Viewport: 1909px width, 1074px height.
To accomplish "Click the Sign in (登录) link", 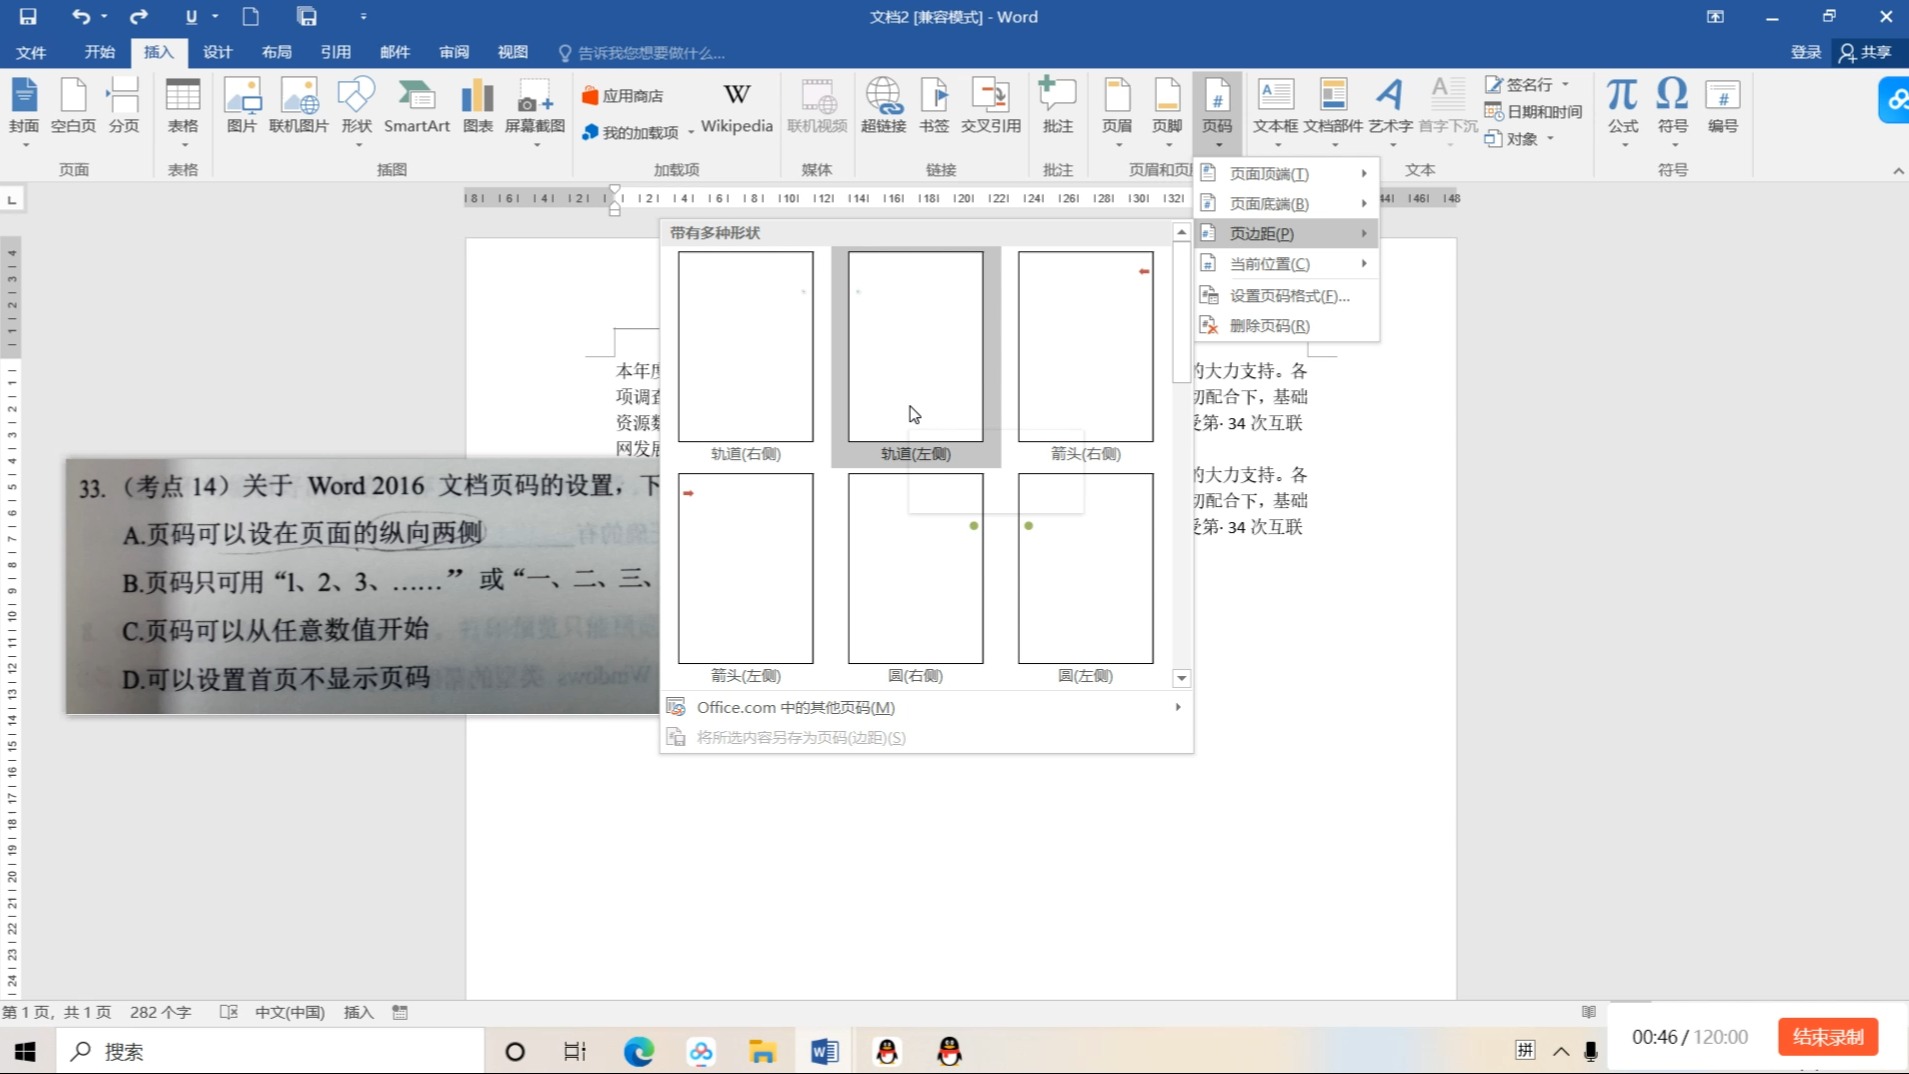I will click(1806, 52).
